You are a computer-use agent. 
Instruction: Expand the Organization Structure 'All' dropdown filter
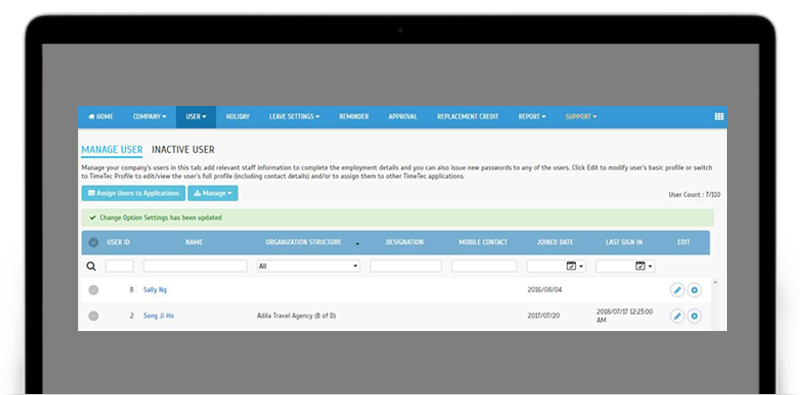point(308,266)
